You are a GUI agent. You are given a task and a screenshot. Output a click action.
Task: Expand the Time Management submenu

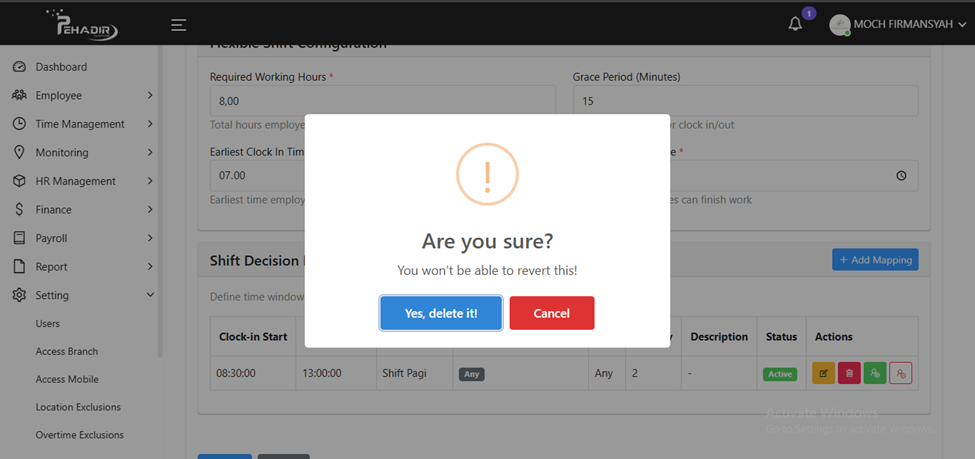point(80,124)
